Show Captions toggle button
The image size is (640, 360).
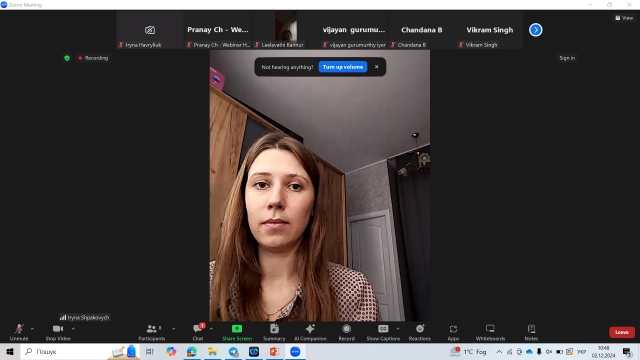pos(383,332)
